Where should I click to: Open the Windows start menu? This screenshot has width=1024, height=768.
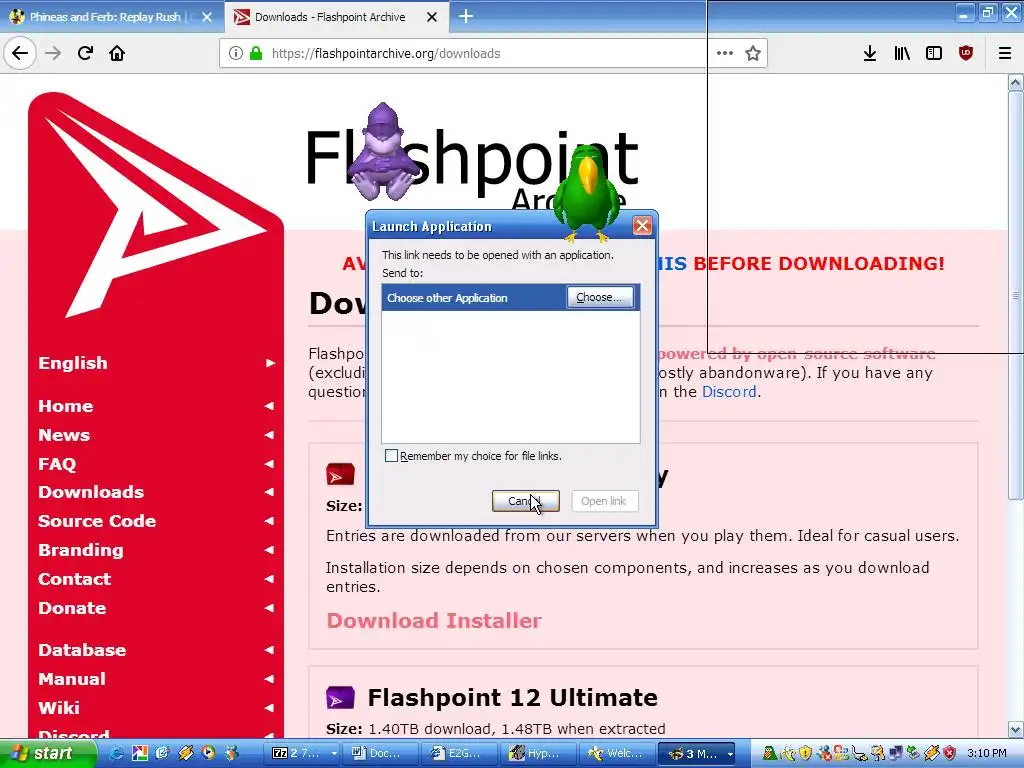[46, 753]
